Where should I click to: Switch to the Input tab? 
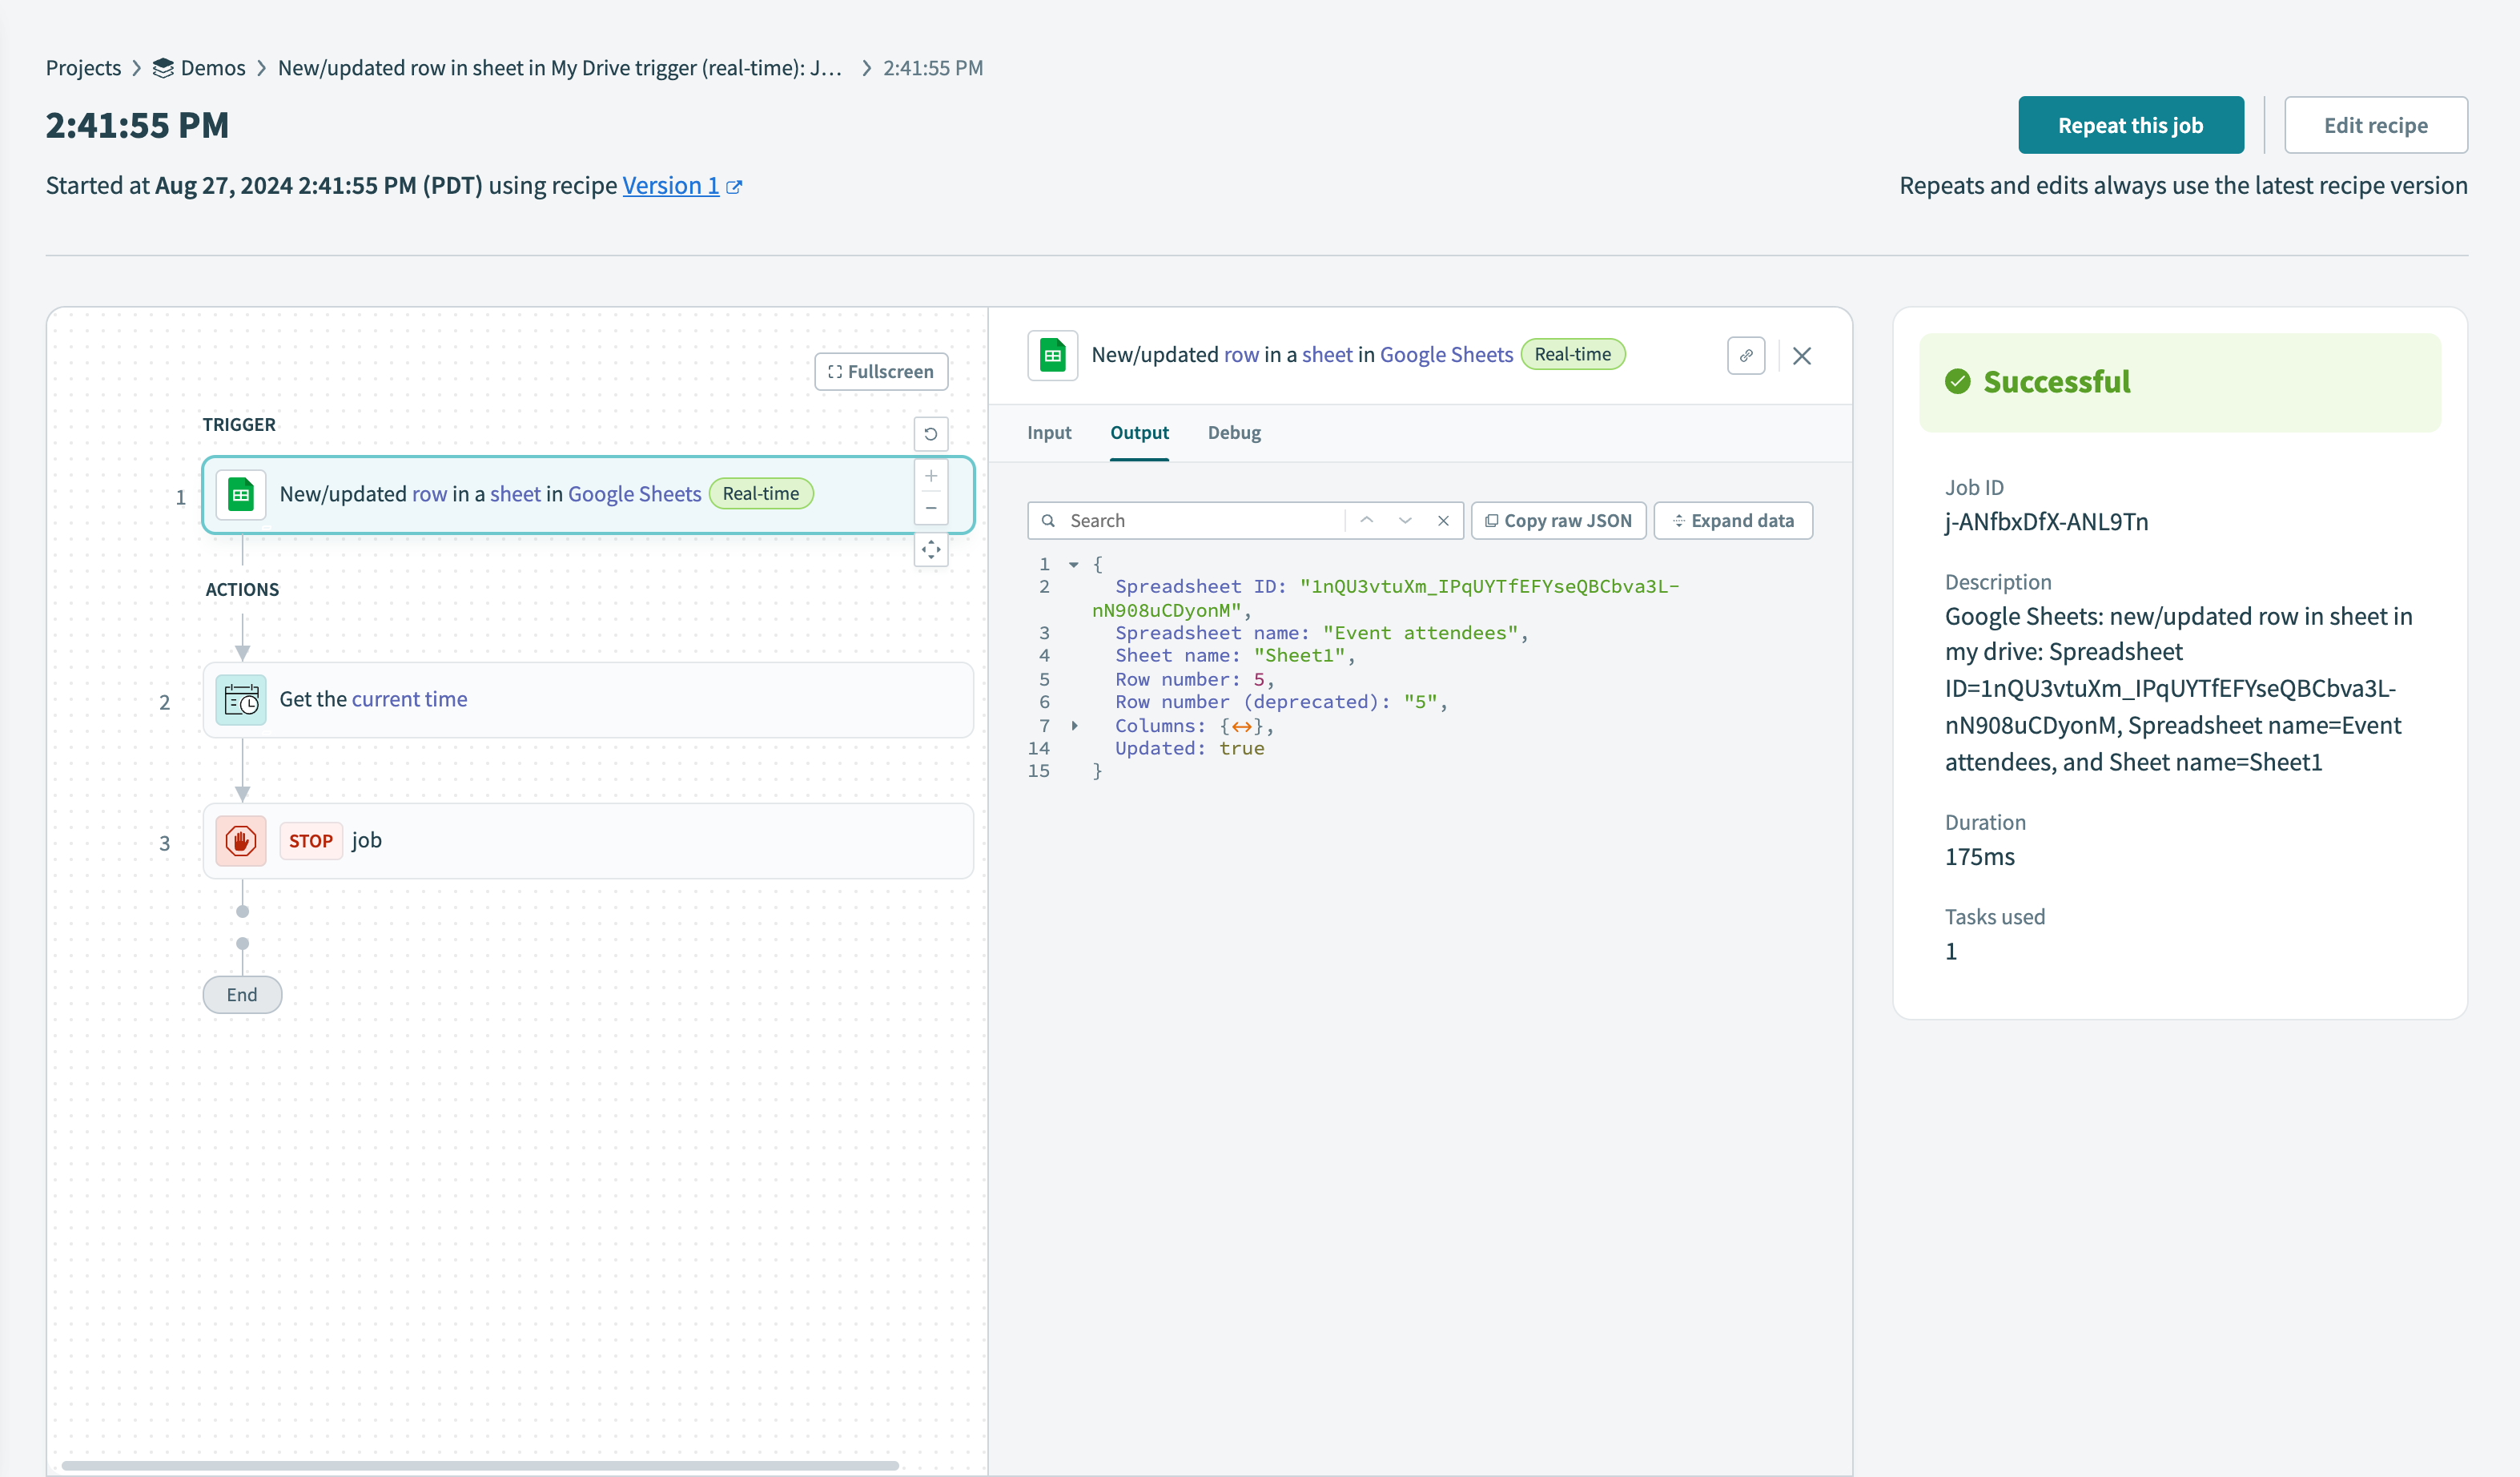(1048, 433)
